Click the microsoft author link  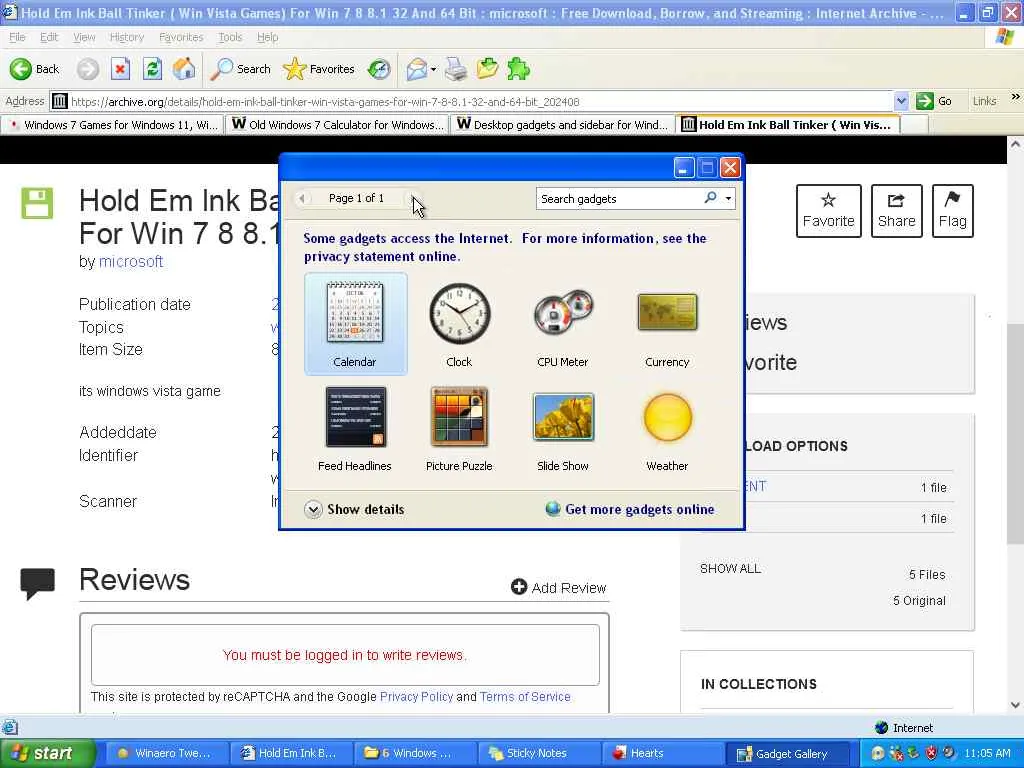(x=131, y=261)
